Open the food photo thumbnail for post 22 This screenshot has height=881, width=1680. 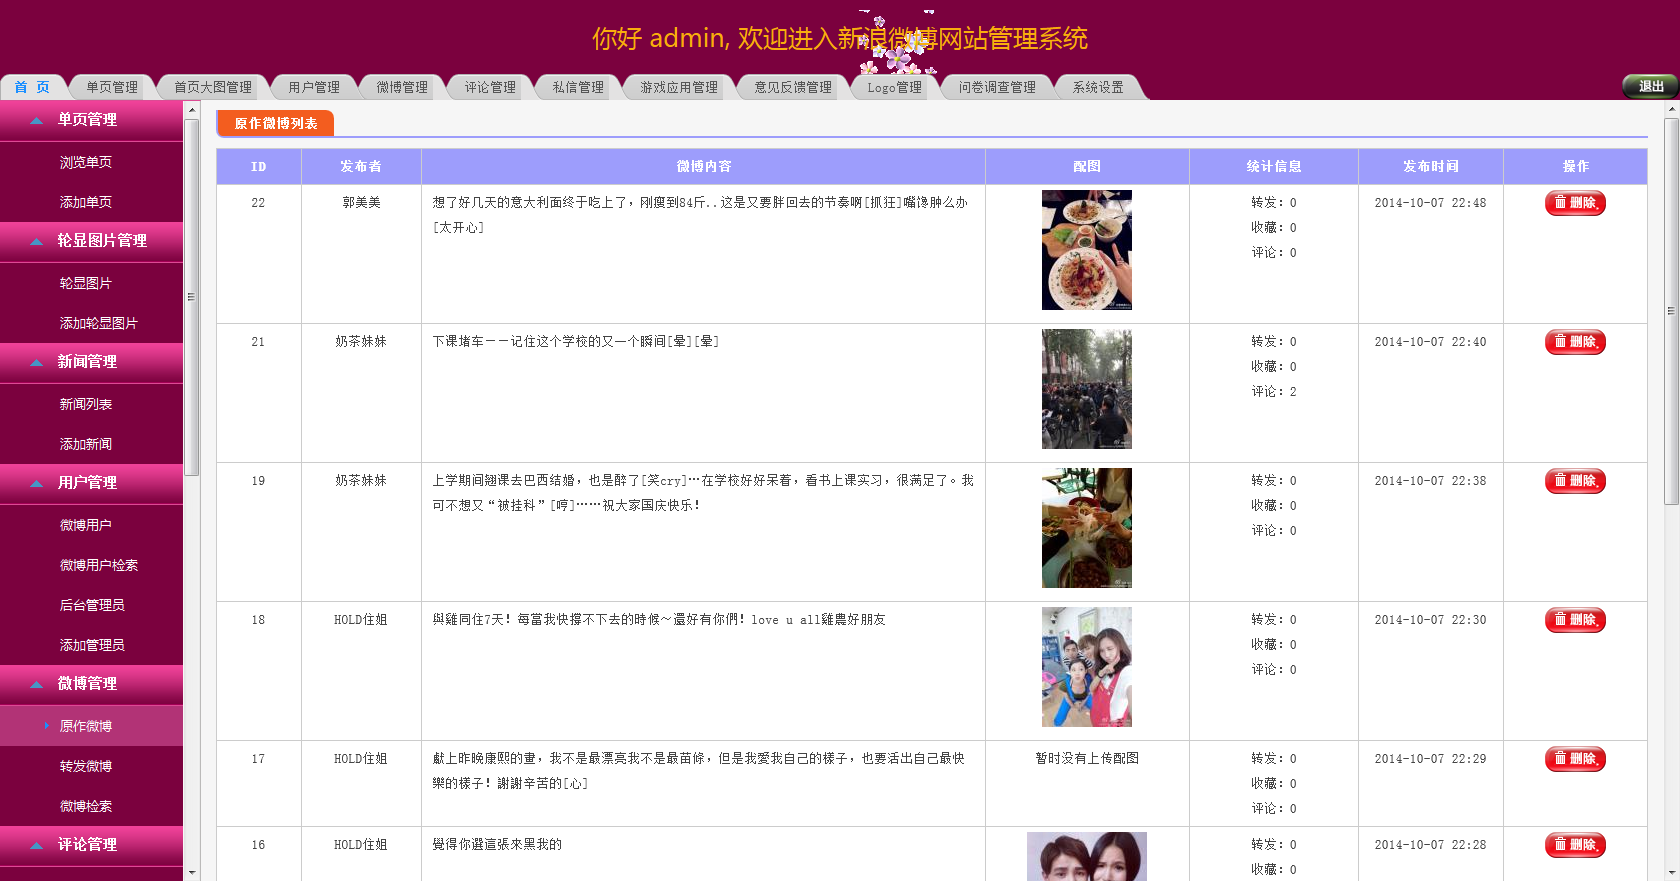[1087, 250]
